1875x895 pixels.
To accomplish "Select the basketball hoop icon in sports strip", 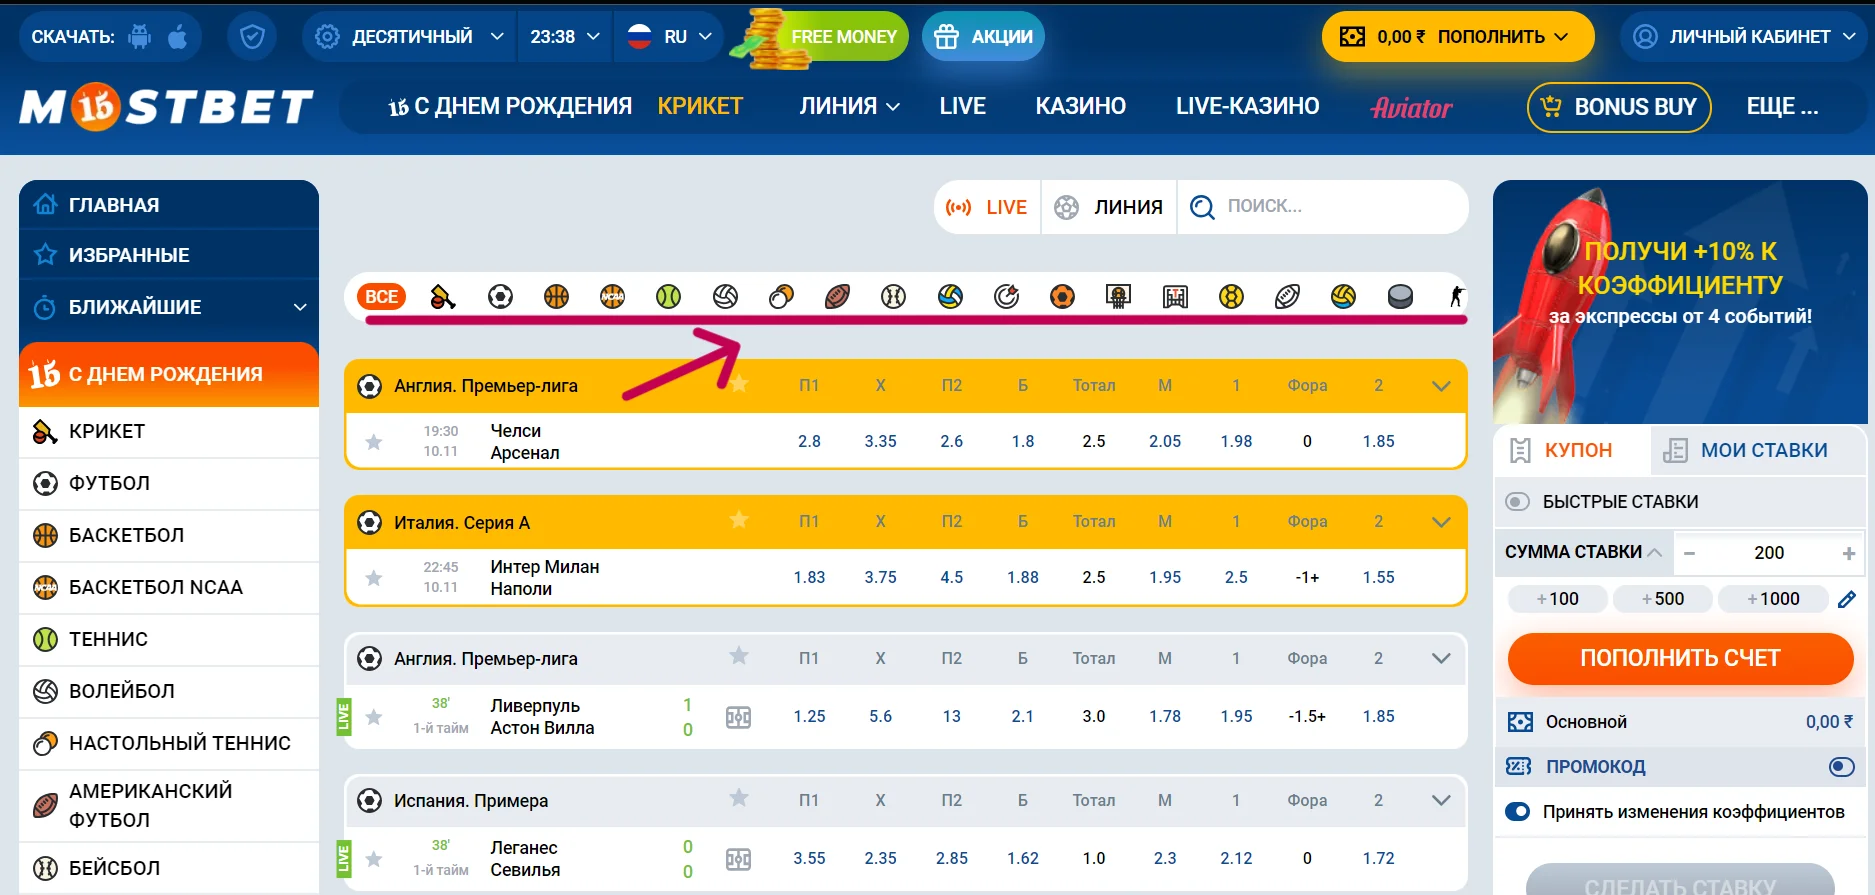I will click(x=1118, y=297).
